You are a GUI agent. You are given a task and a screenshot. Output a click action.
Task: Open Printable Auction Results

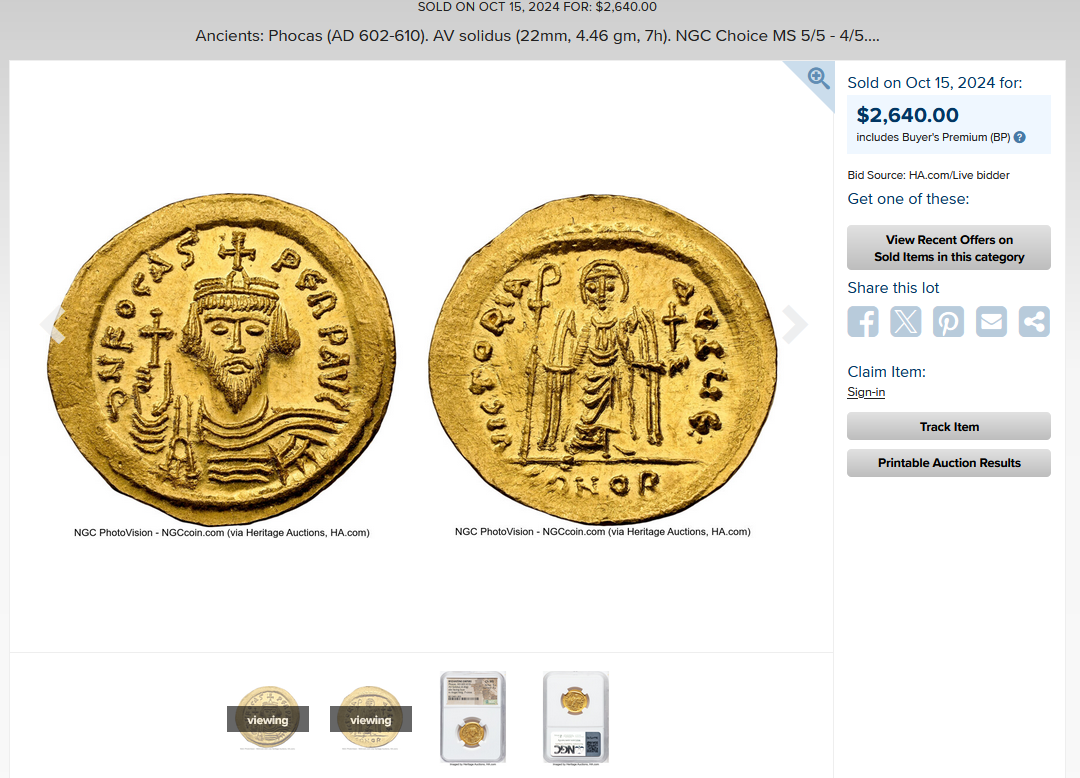pos(948,463)
